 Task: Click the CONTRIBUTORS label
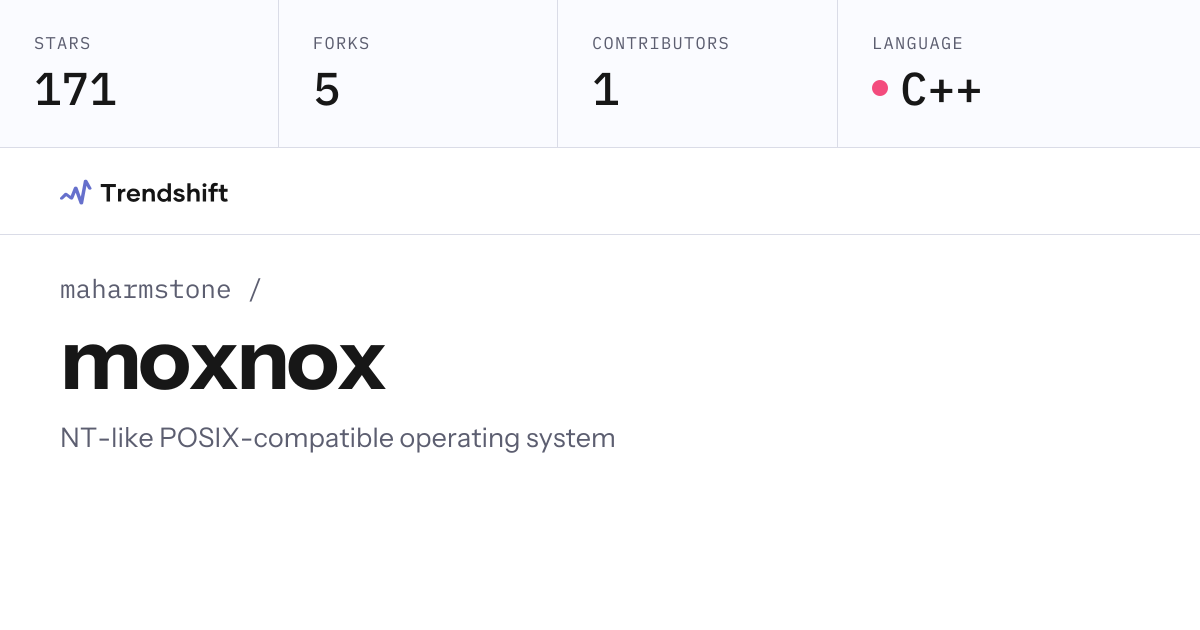[x=661, y=44]
